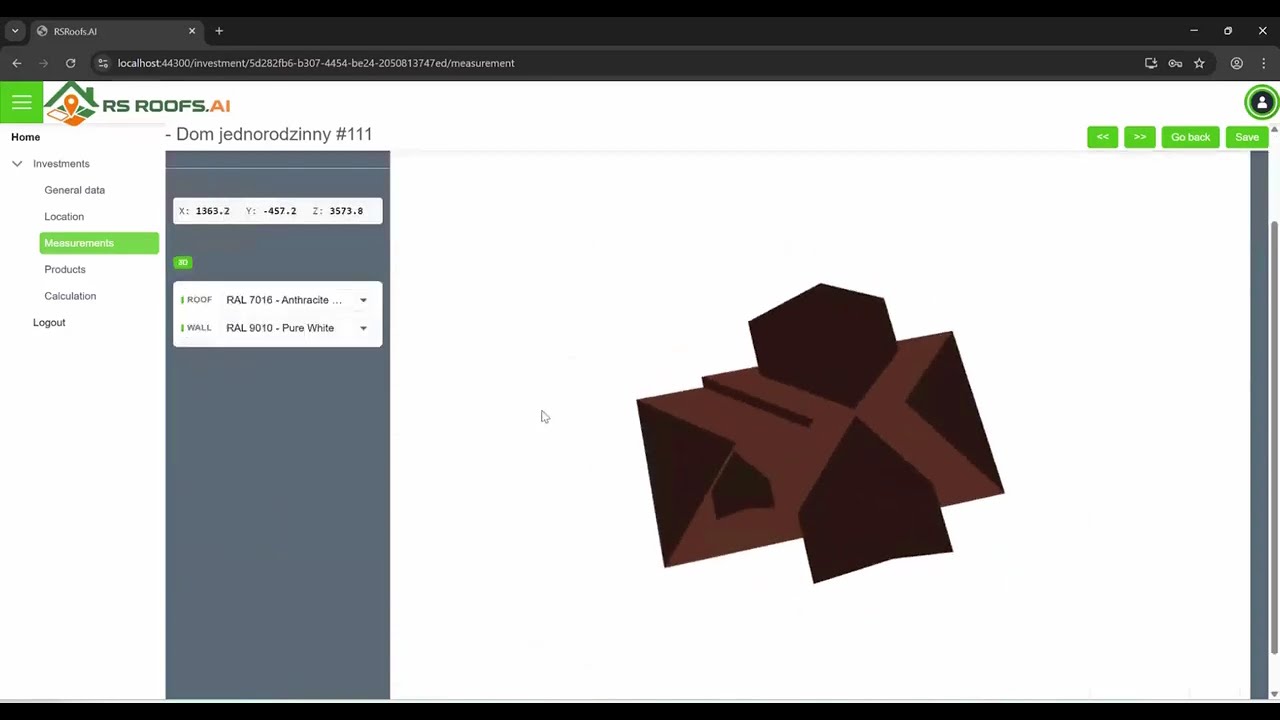
Task: Collapse the Investments tree chevron
Action: click(17, 164)
